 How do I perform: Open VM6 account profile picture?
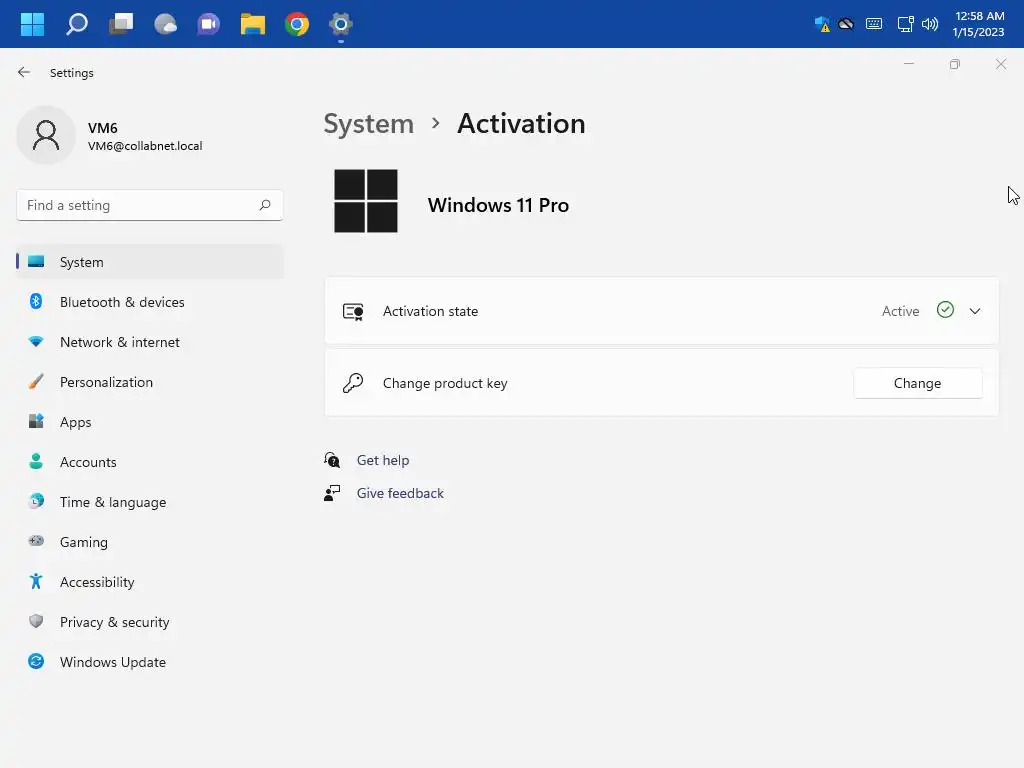coord(46,135)
